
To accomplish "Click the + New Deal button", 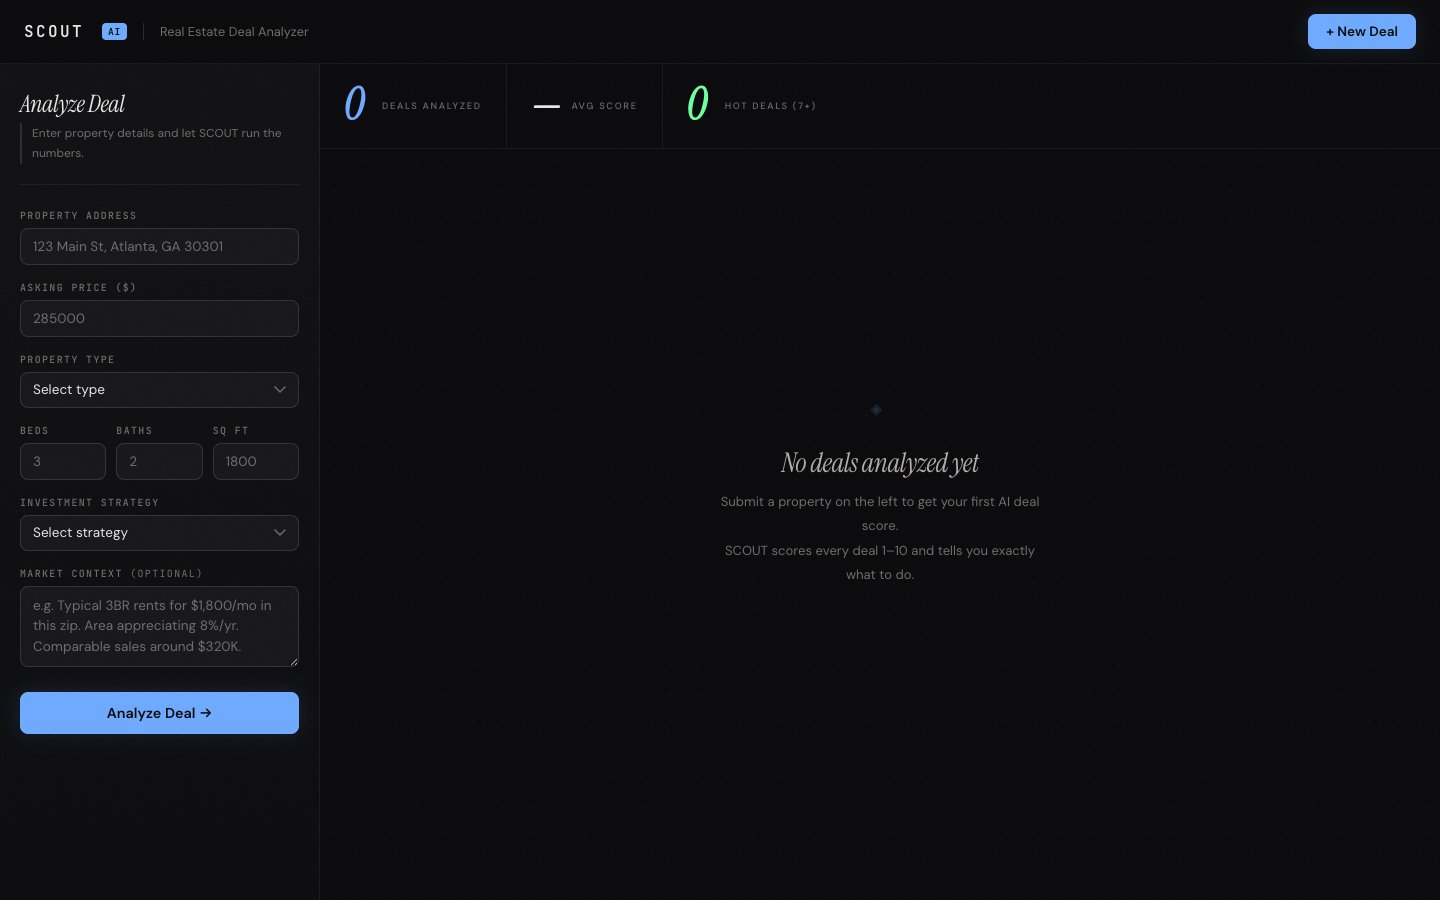I will point(1362,31).
